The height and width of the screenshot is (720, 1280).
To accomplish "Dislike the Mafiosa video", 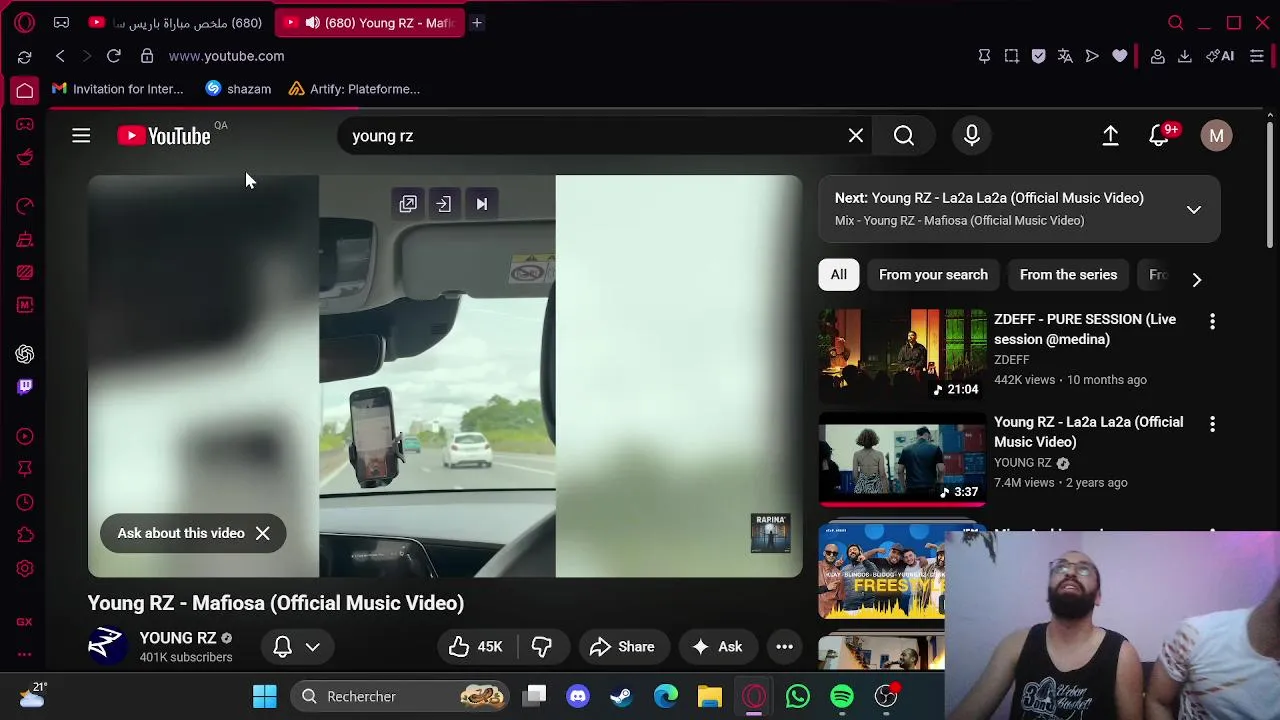I will (542, 647).
